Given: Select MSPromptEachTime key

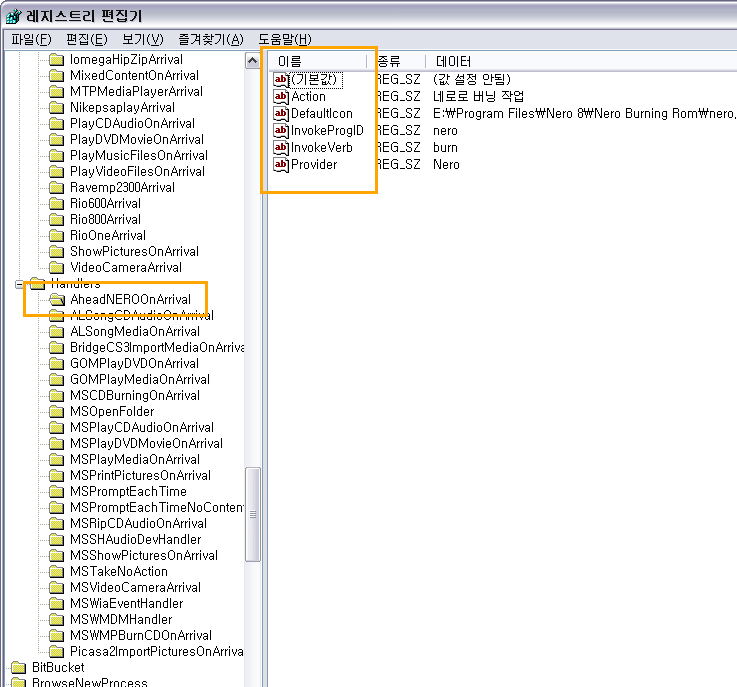Looking at the screenshot, I should coord(128,492).
